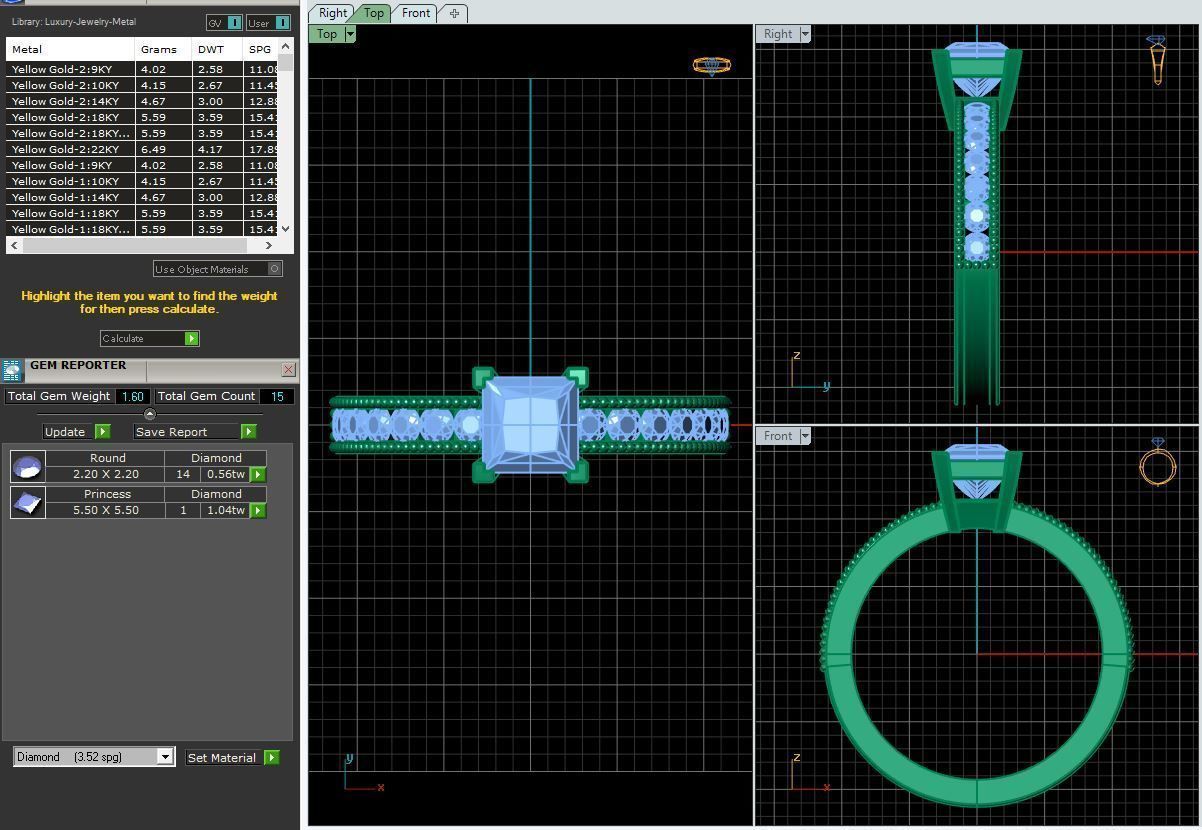Switch to the Right viewport tab
The height and width of the screenshot is (830, 1202).
(332, 13)
